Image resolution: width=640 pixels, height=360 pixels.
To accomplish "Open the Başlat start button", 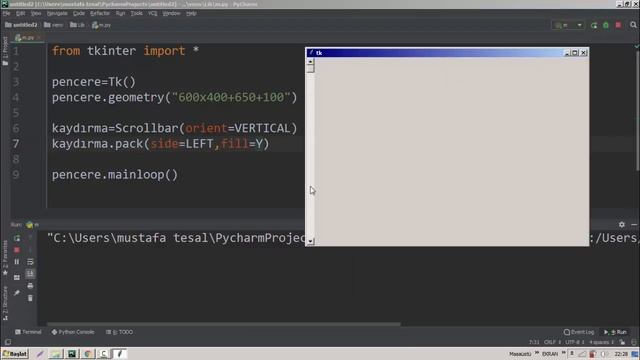I will click(15, 353).
